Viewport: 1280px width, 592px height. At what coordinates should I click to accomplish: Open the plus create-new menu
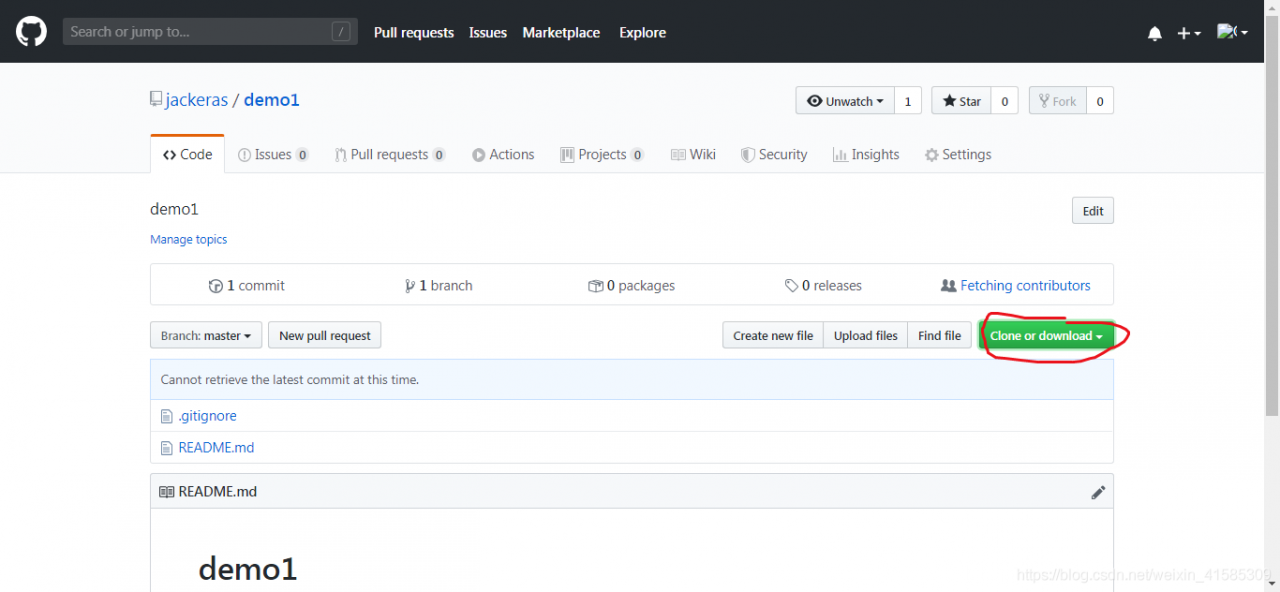click(1188, 33)
